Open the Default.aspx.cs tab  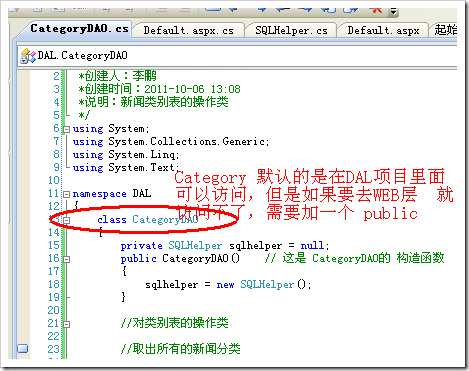pos(188,31)
